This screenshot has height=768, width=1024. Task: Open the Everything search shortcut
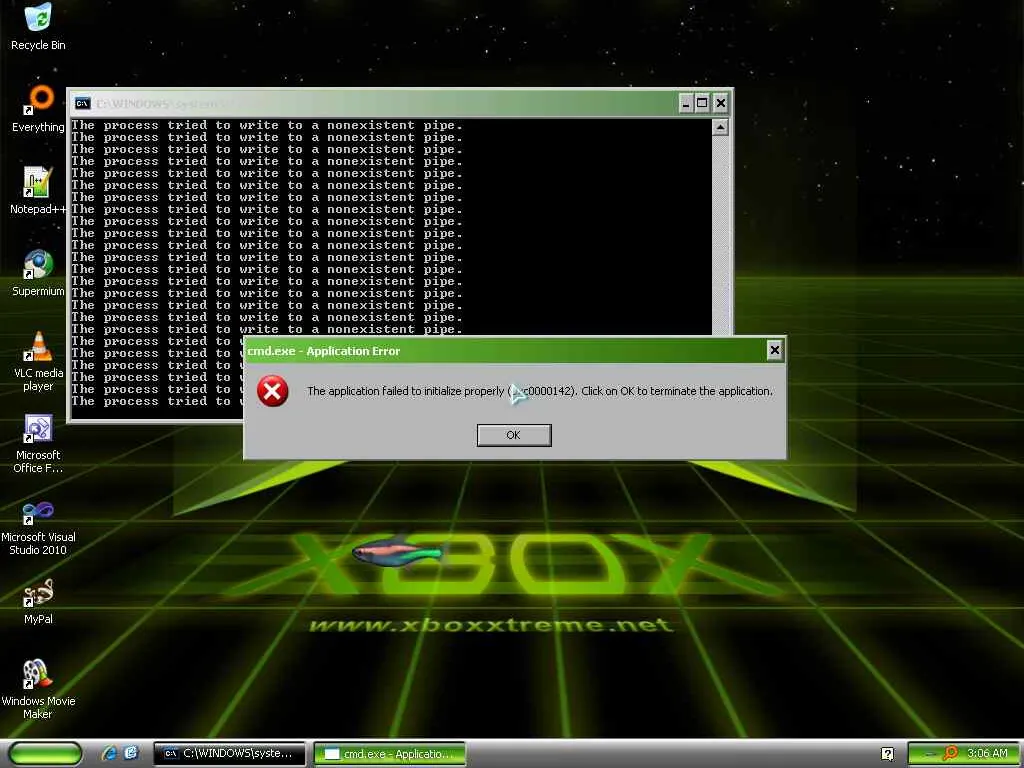(39, 108)
